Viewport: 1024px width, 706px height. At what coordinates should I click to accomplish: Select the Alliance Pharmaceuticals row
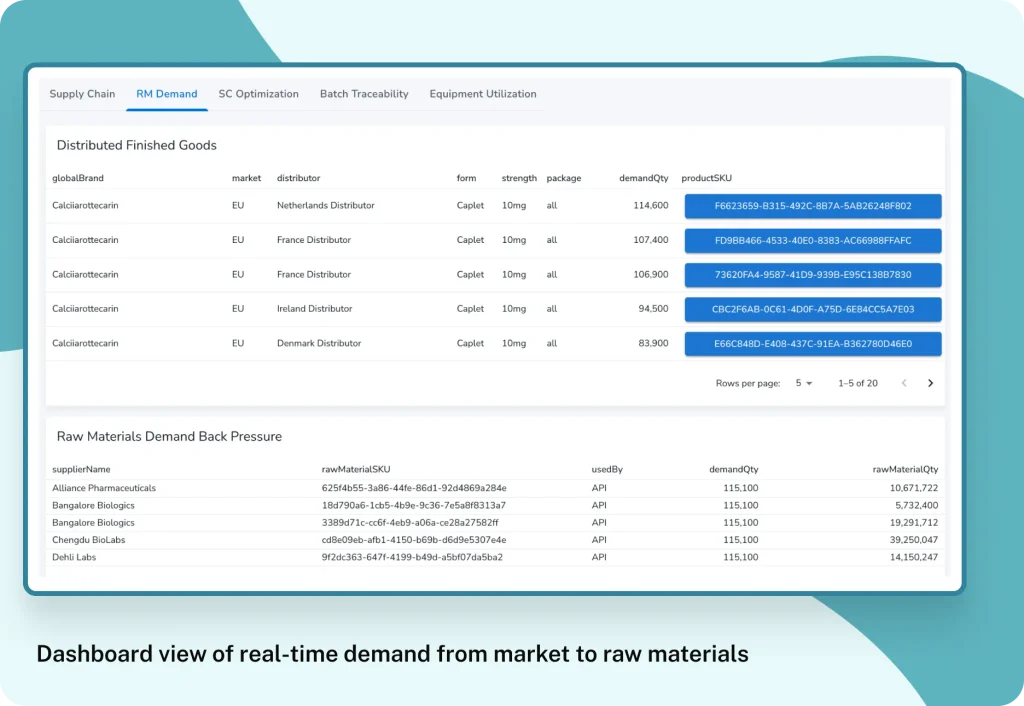click(x=104, y=488)
